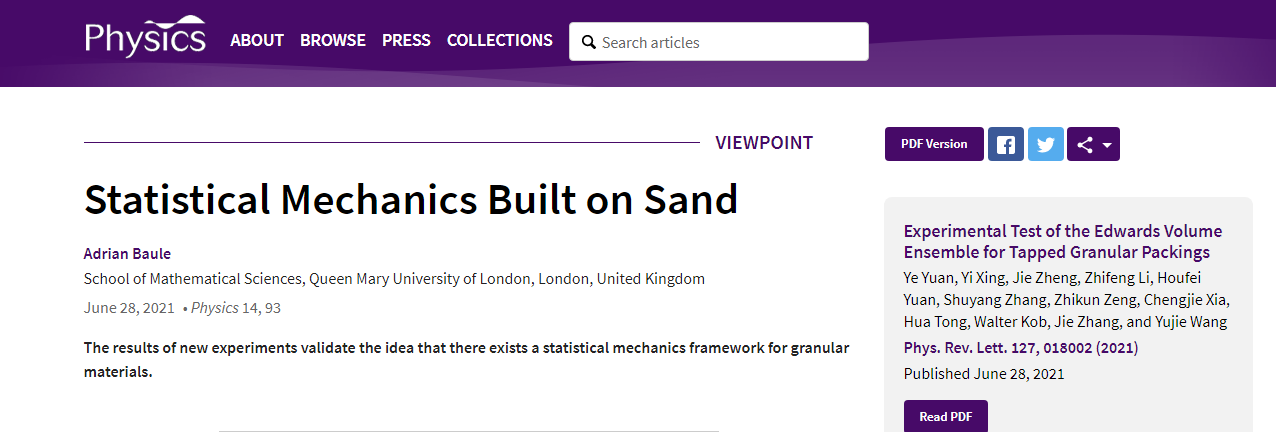Image resolution: width=1276 pixels, height=432 pixels.
Task: Open Phys. Rev. Lett. 127, 018002 citation
Action: pos(1020,348)
